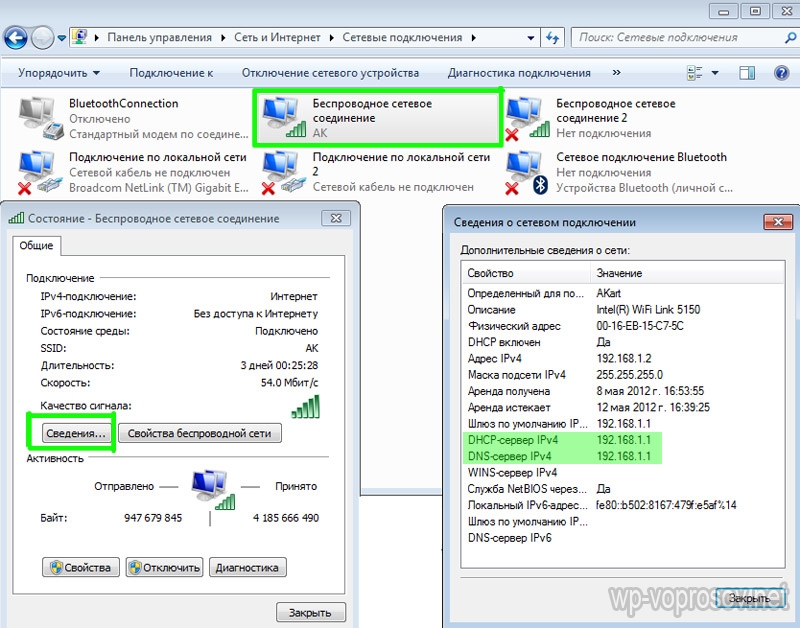Open view options dropdown arrow

tap(715, 73)
